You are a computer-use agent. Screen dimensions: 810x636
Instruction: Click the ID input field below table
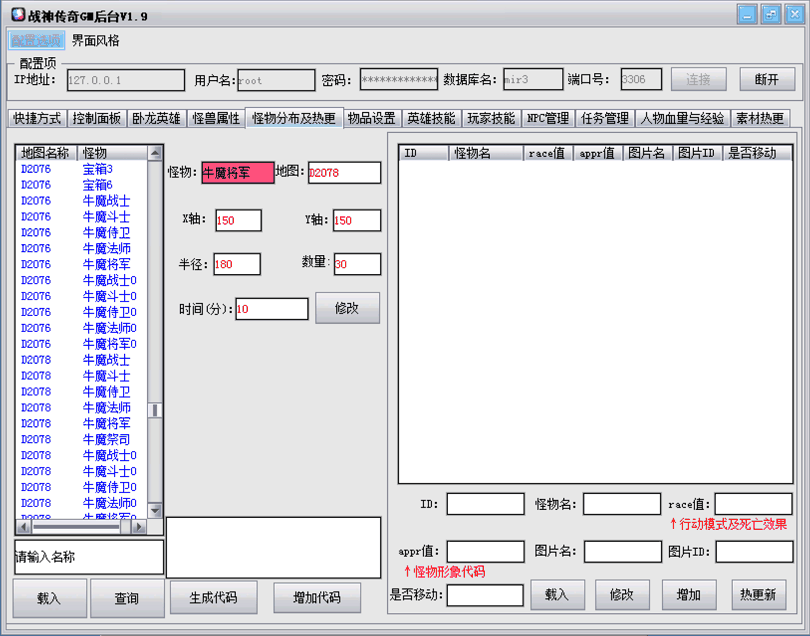[x=486, y=504]
